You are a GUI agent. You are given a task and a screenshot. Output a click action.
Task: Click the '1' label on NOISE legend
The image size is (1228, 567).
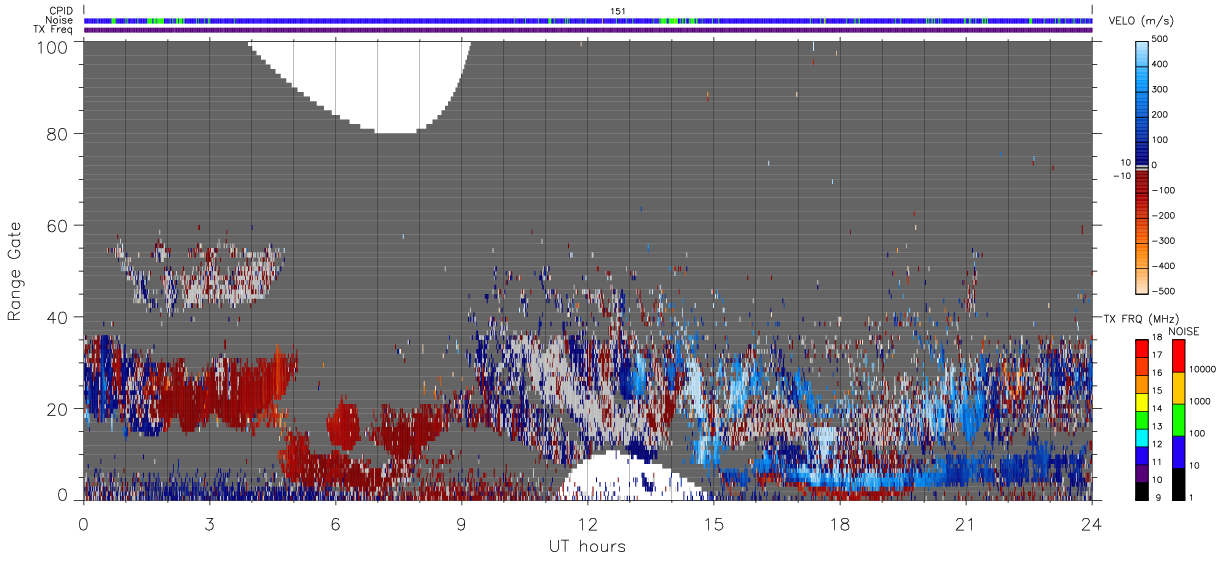tap(1190, 497)
